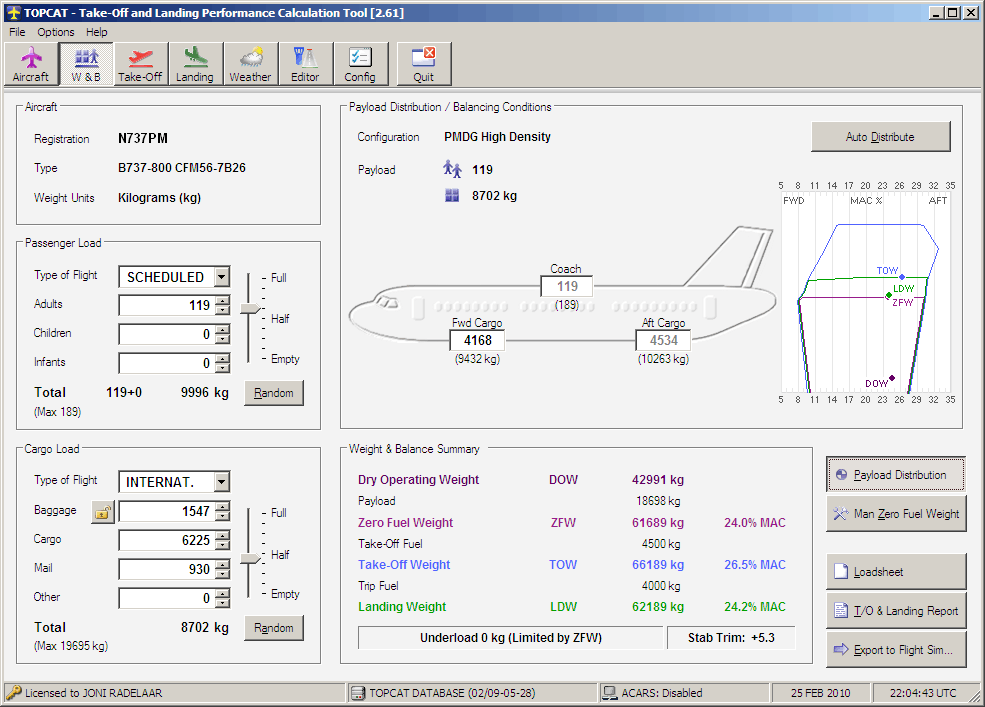The height and width of the screenshot is (707, 985).
Task: Click the Fwd Cargo weight field
Action: [x=477, y=340]
